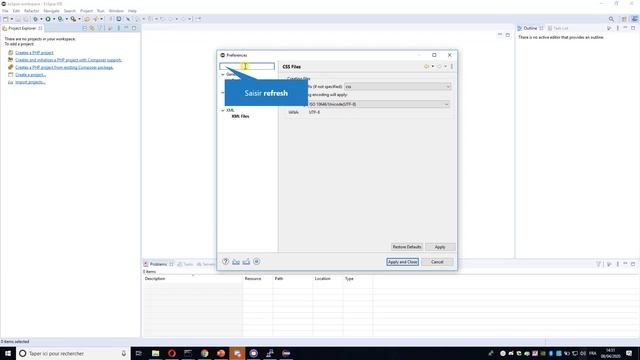Open the File menu
640x360 pixels.
[5, 11]
